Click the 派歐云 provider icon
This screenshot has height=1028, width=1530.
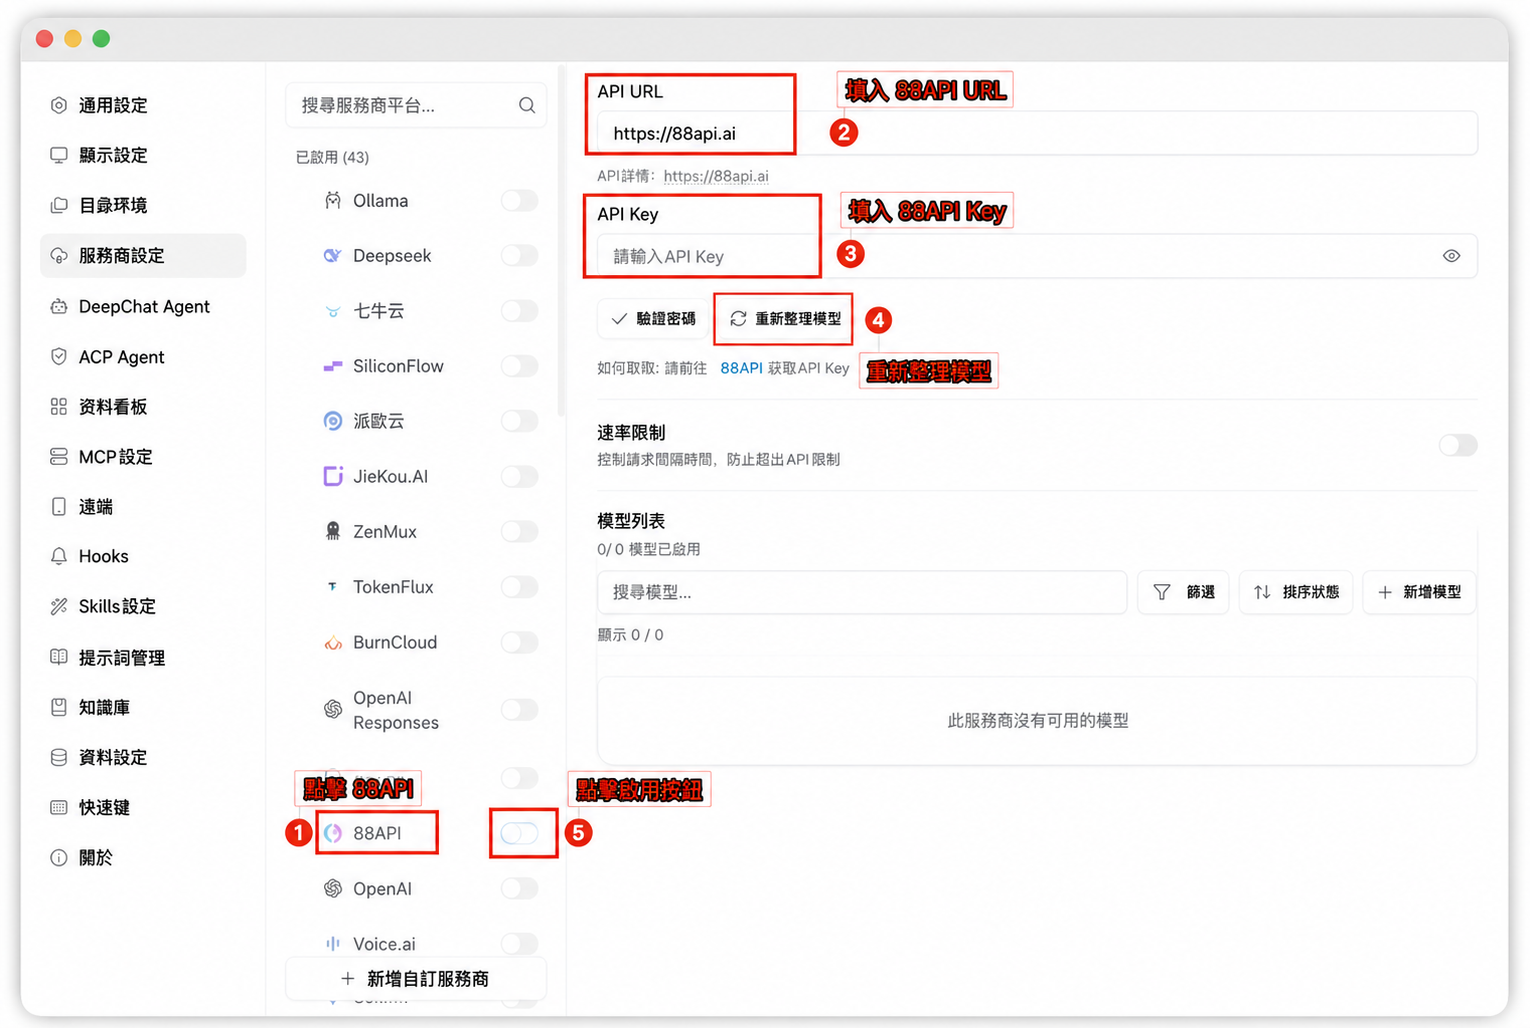pos(333,421)
